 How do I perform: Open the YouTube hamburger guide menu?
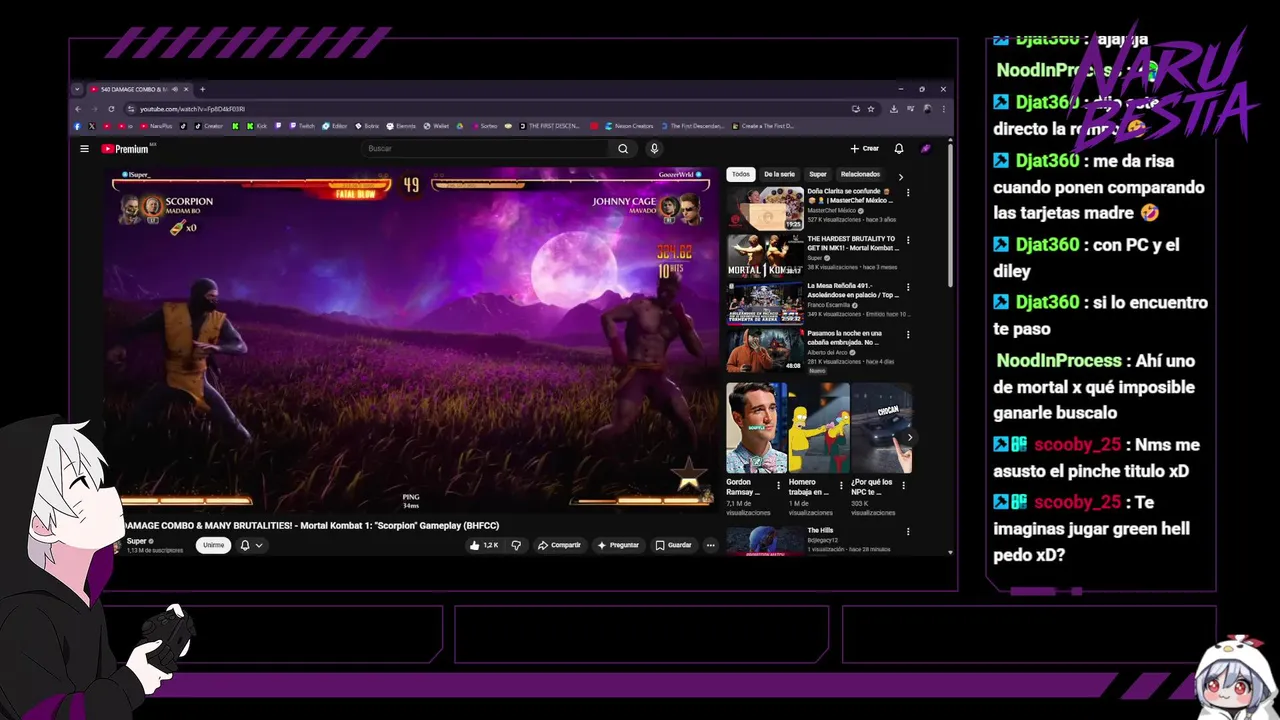coord(84,149)
